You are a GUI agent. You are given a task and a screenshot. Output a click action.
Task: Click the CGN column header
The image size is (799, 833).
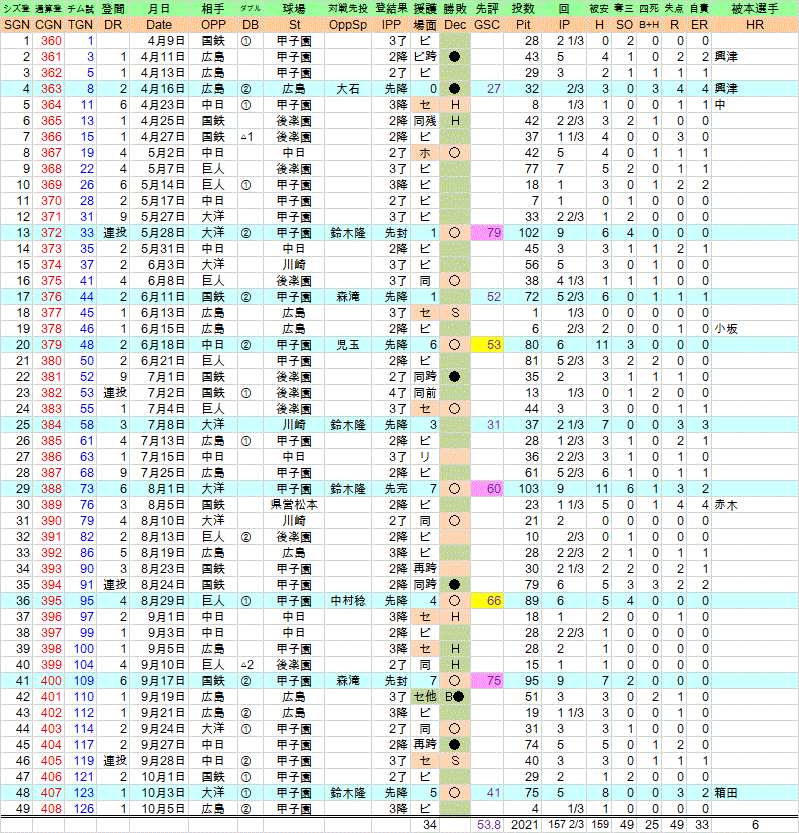click(x=48, y=25)
